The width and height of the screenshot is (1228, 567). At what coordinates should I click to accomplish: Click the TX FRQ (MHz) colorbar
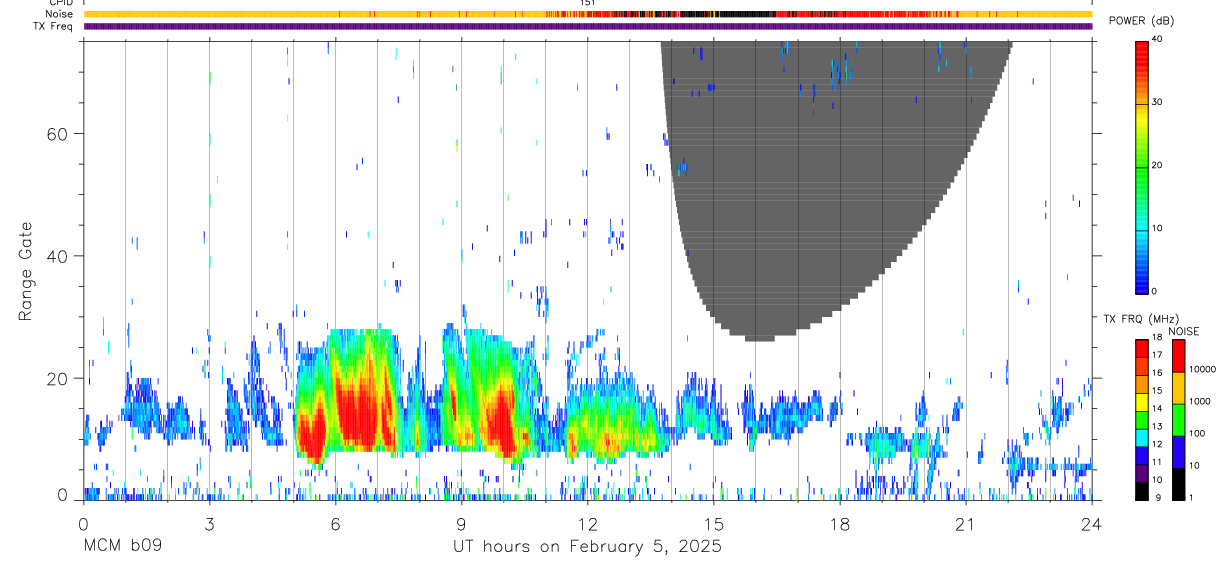coord(1142,419)
